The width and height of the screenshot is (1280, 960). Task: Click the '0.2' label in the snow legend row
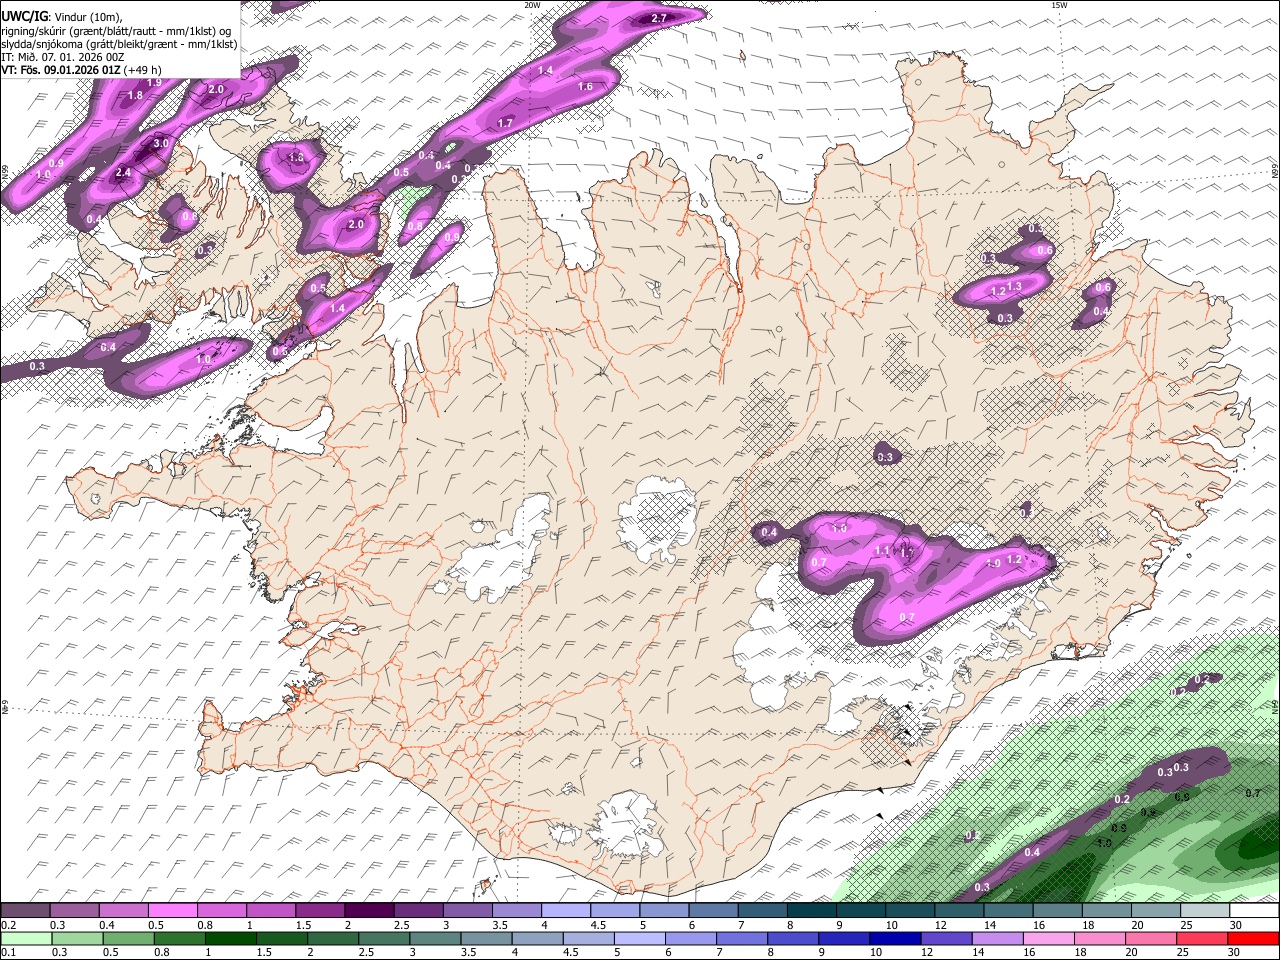point(8,925)
